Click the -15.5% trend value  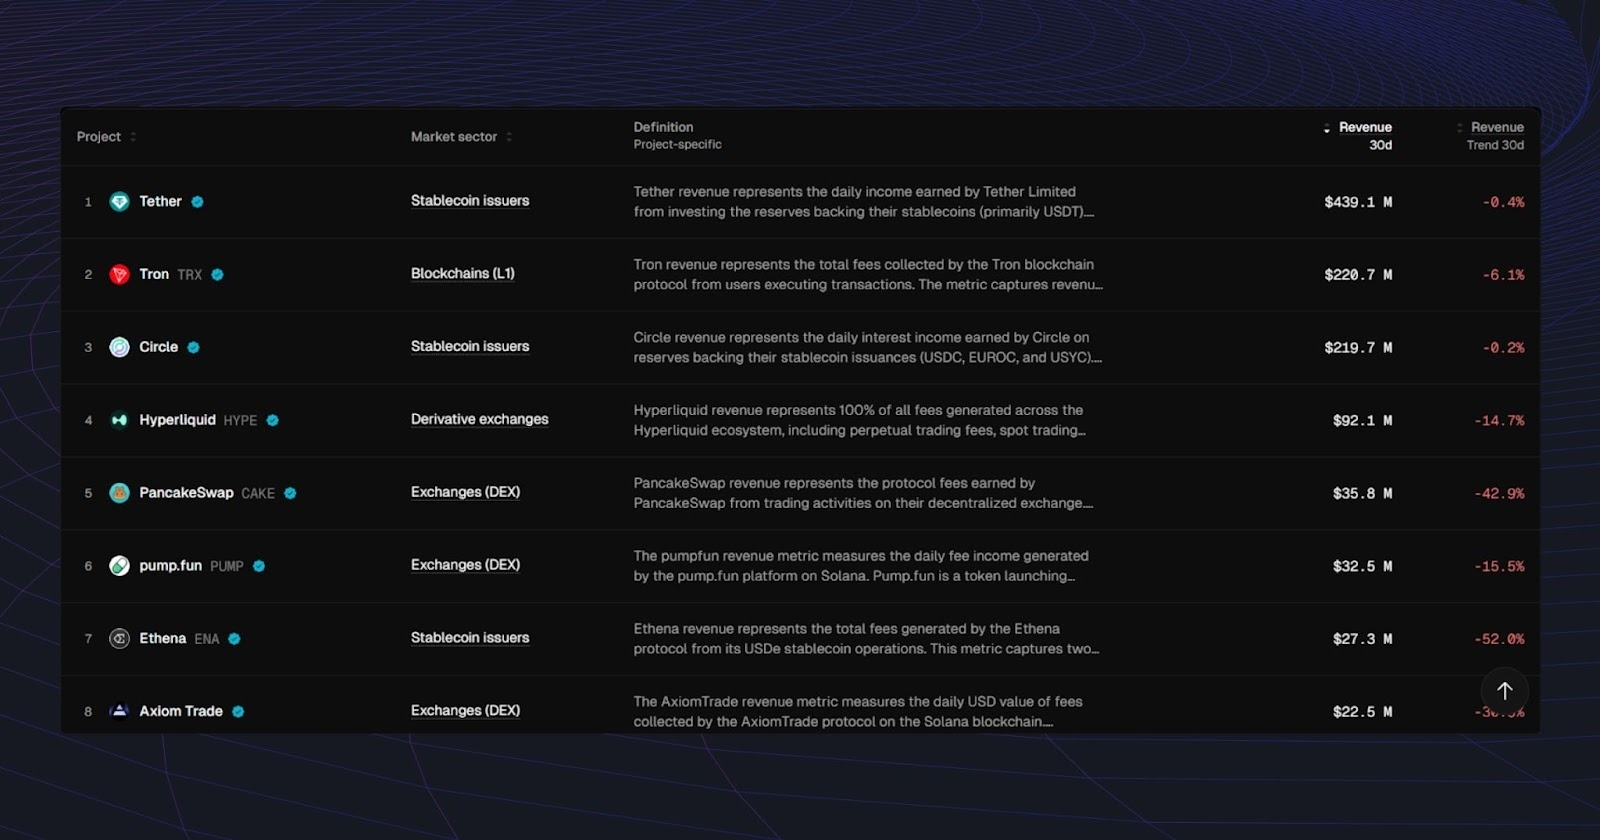point(1499,567)
